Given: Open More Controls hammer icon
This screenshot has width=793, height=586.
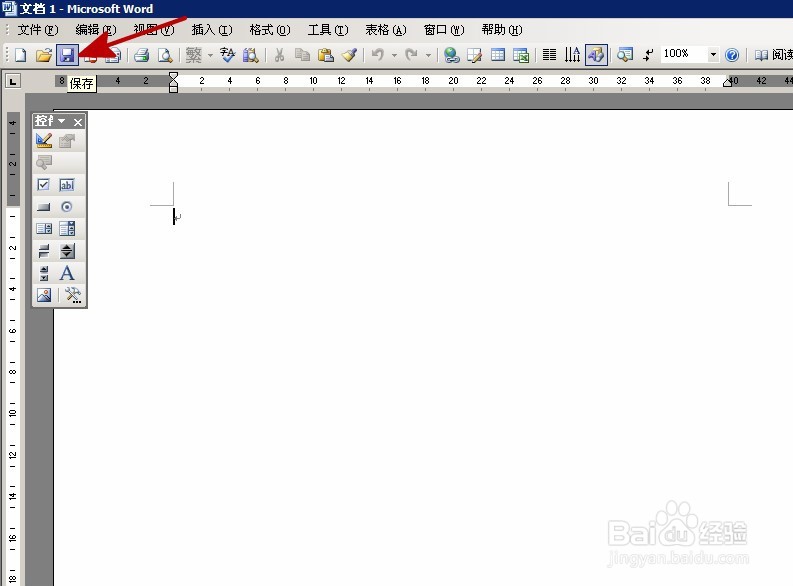Looking at the screenshot, I should pos(73,295).
